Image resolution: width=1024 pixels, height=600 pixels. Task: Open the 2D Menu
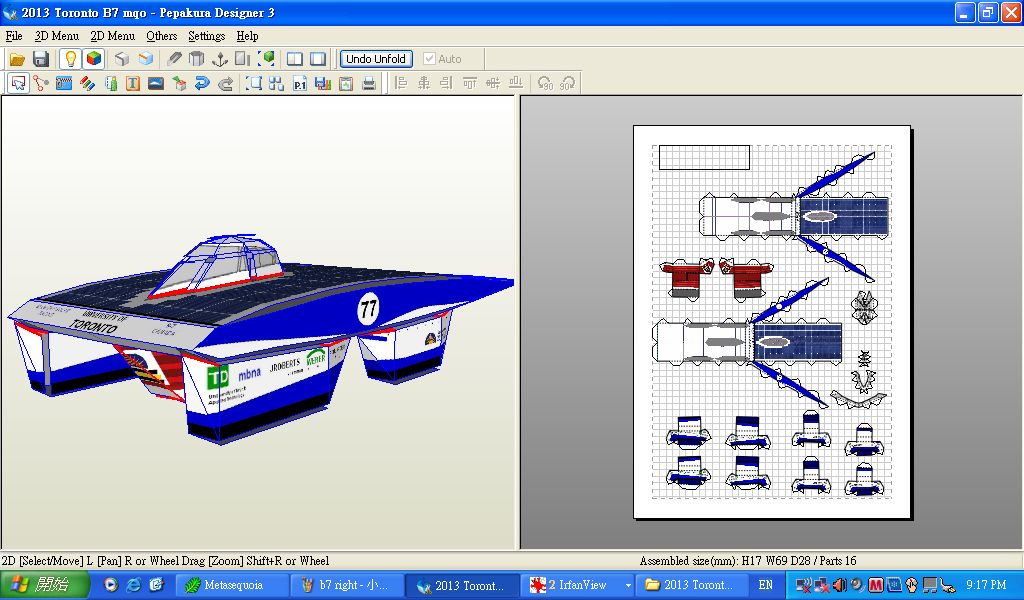[x=112, y=36]
